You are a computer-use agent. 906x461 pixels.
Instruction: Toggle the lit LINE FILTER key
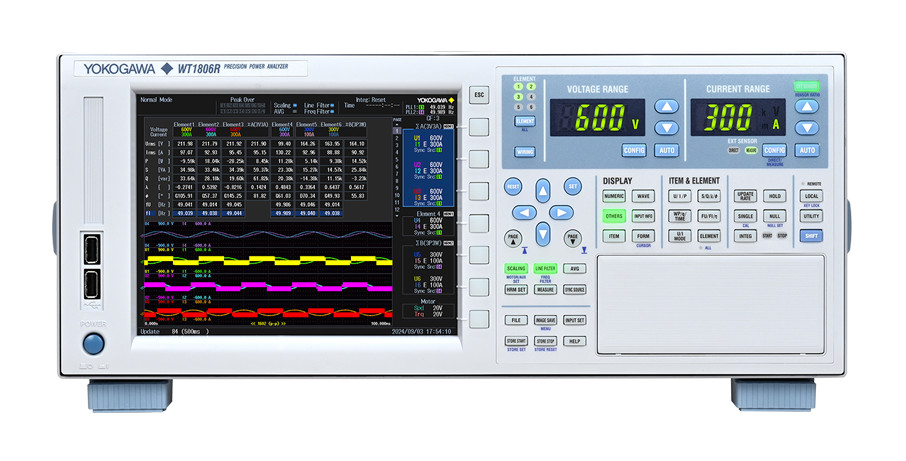[545, 269]
